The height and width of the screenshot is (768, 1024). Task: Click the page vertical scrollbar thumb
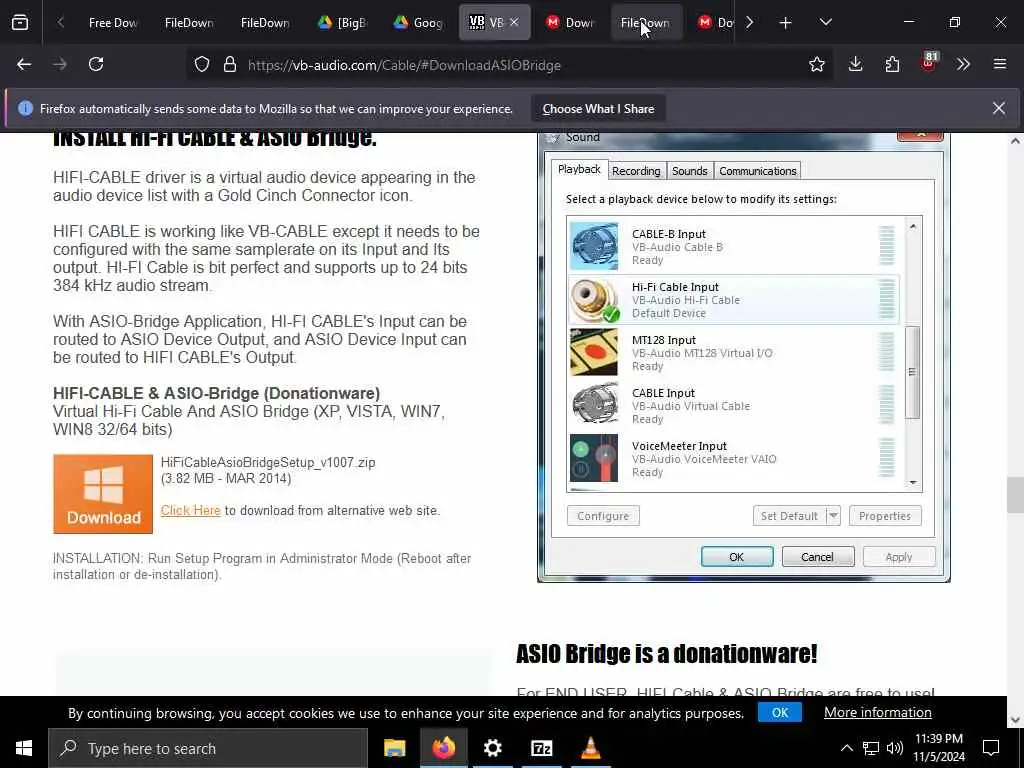coord(1015,495)
